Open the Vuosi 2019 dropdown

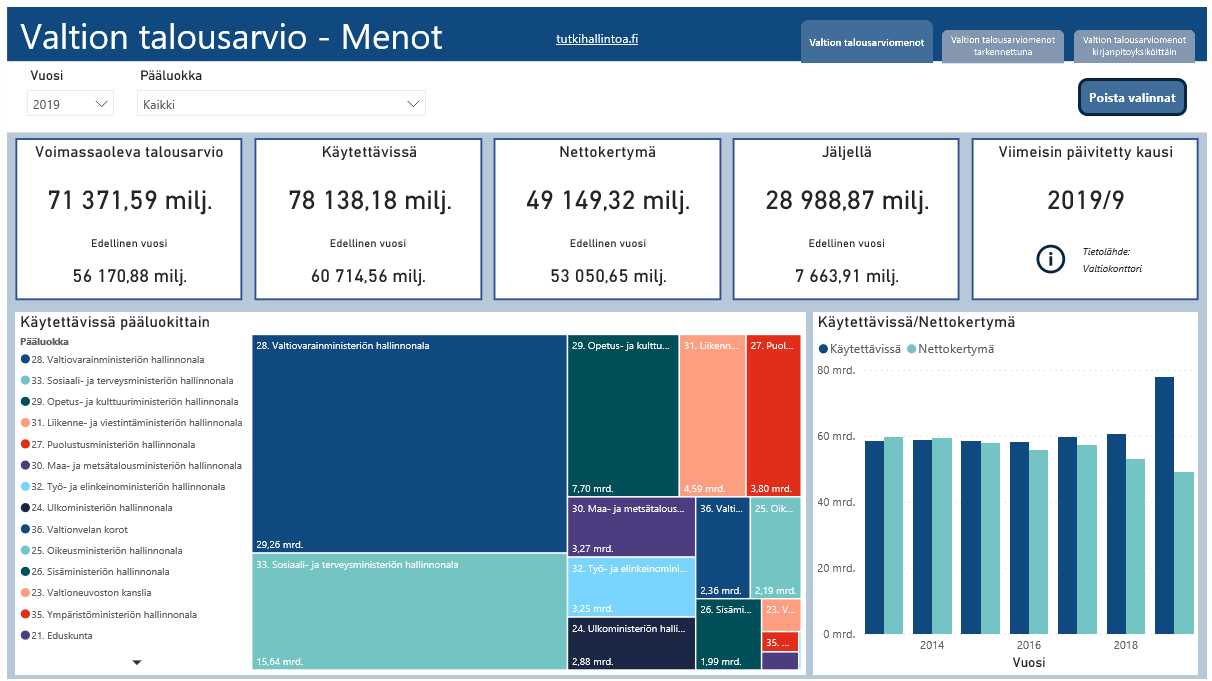70,103
